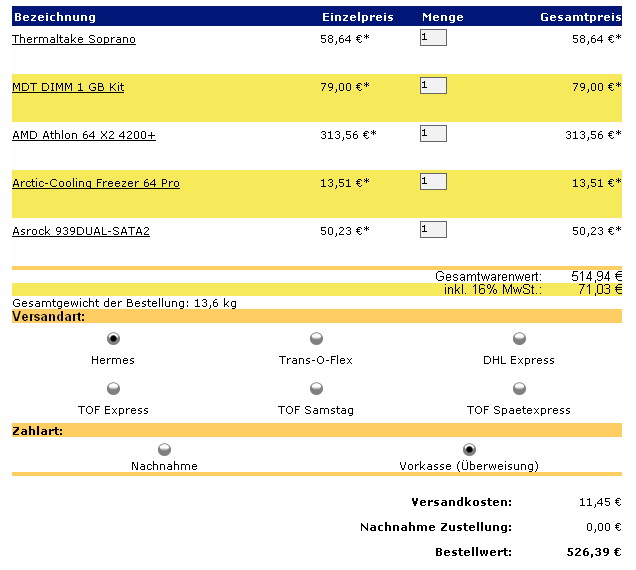
Task: Choose Nachnahme payment radio button
Action: pyautogui.click(x=164, y=450)
